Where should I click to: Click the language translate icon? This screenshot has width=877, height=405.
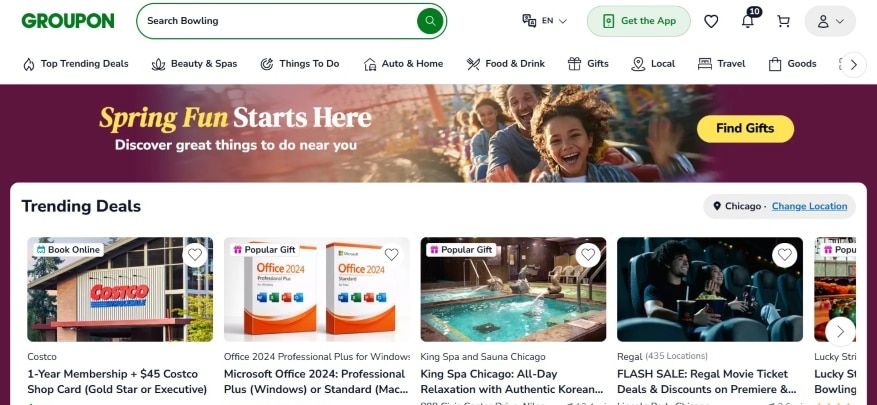click(x=529, y=21)
